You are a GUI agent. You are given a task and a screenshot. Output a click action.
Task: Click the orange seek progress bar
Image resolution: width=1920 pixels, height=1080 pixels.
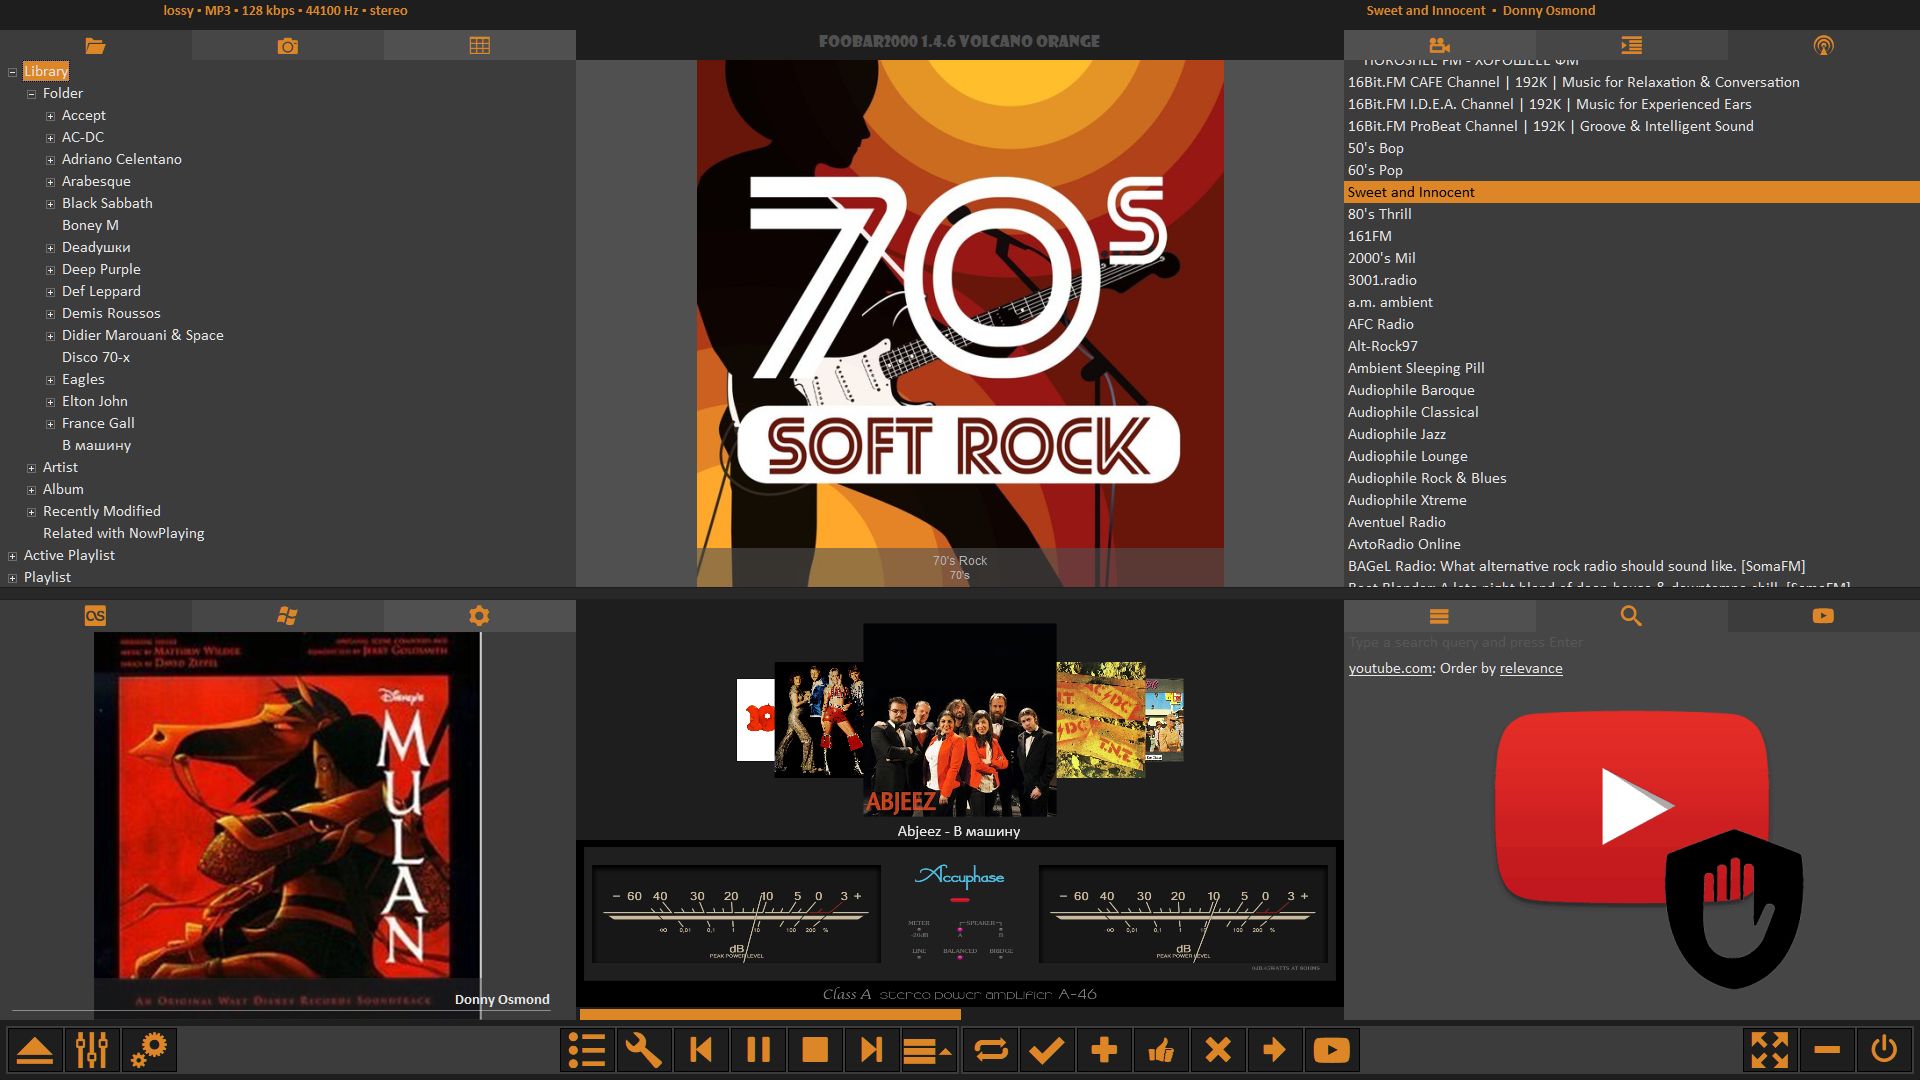point(770,1014)
